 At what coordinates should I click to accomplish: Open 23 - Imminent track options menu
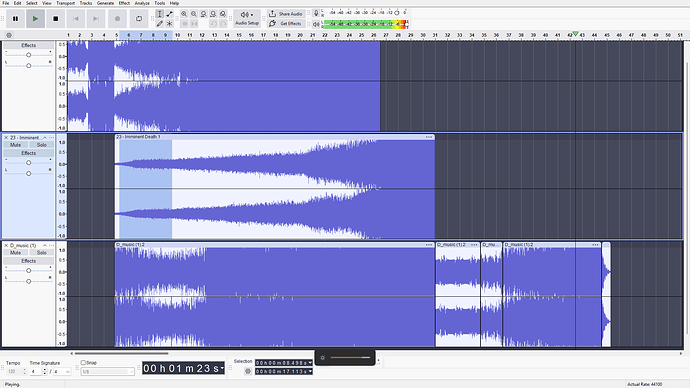point(51,138)
